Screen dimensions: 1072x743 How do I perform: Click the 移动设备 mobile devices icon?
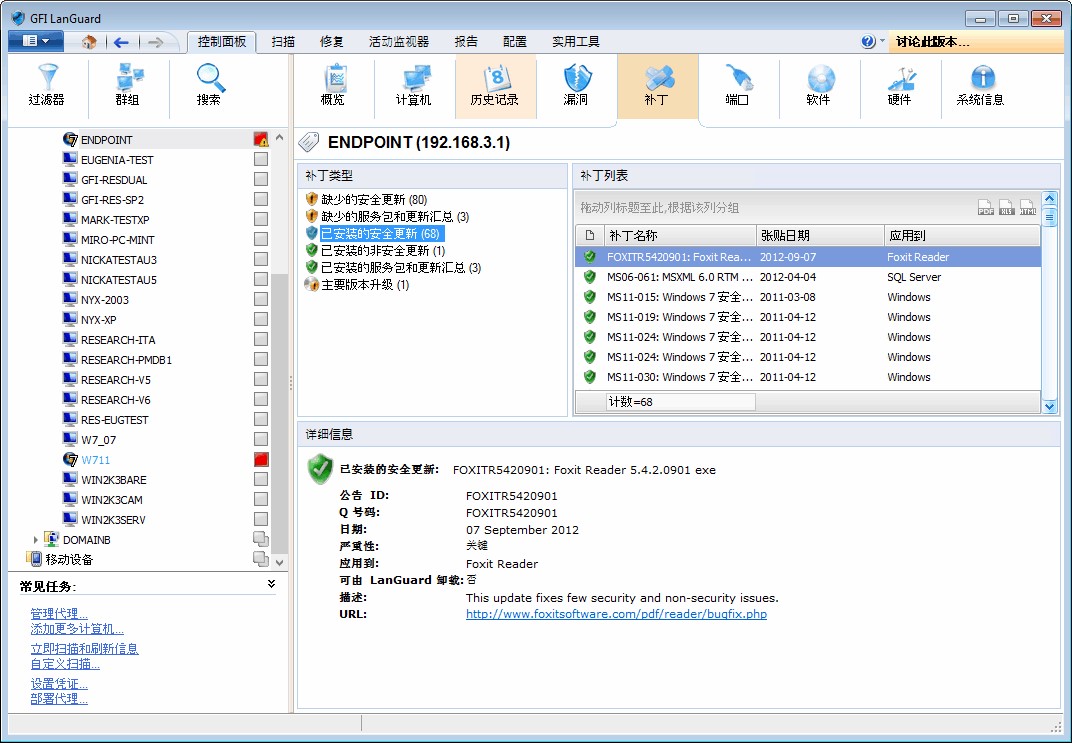(34, 559)
